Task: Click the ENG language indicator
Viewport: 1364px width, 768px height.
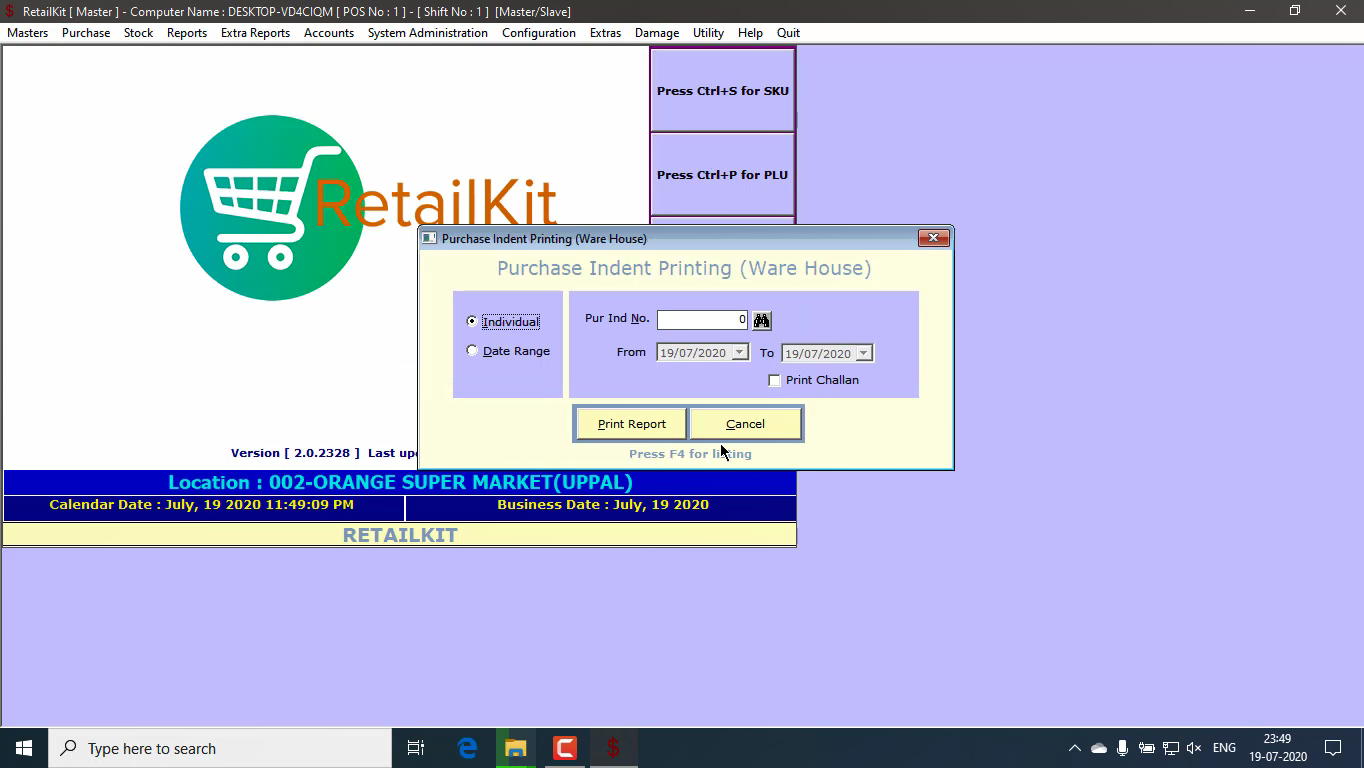Action: pyautogui.click(x=1224, y=748)
